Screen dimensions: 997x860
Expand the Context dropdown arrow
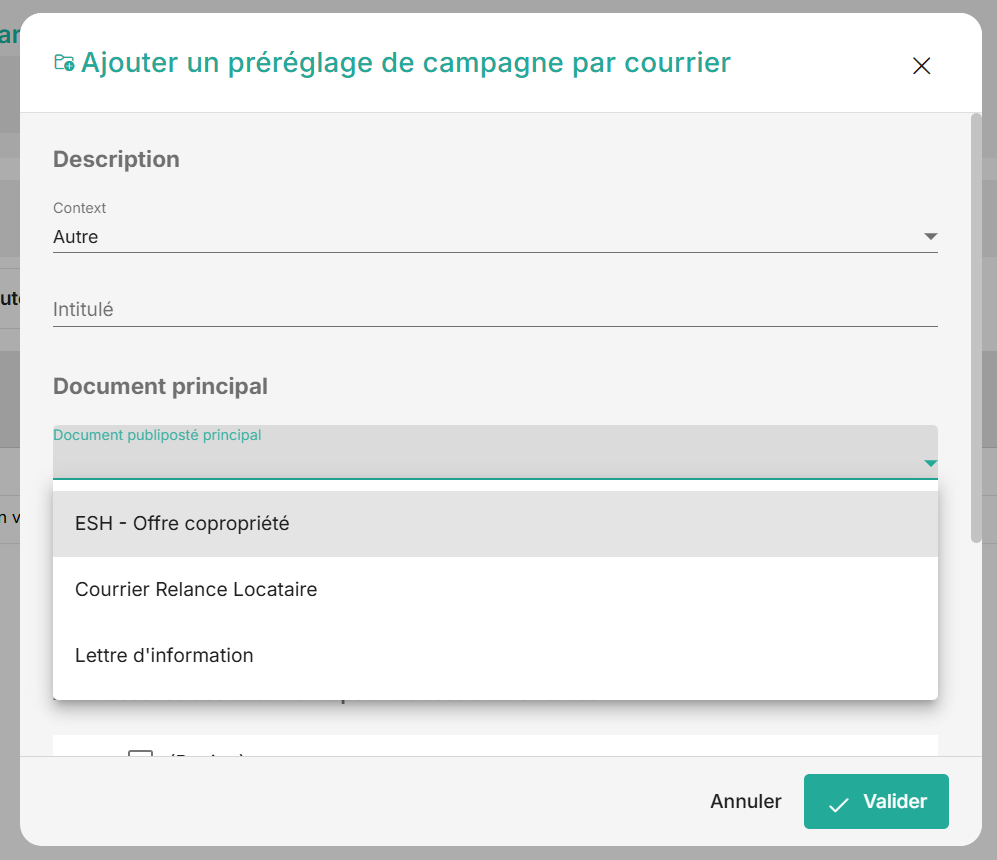coord(930,237)
